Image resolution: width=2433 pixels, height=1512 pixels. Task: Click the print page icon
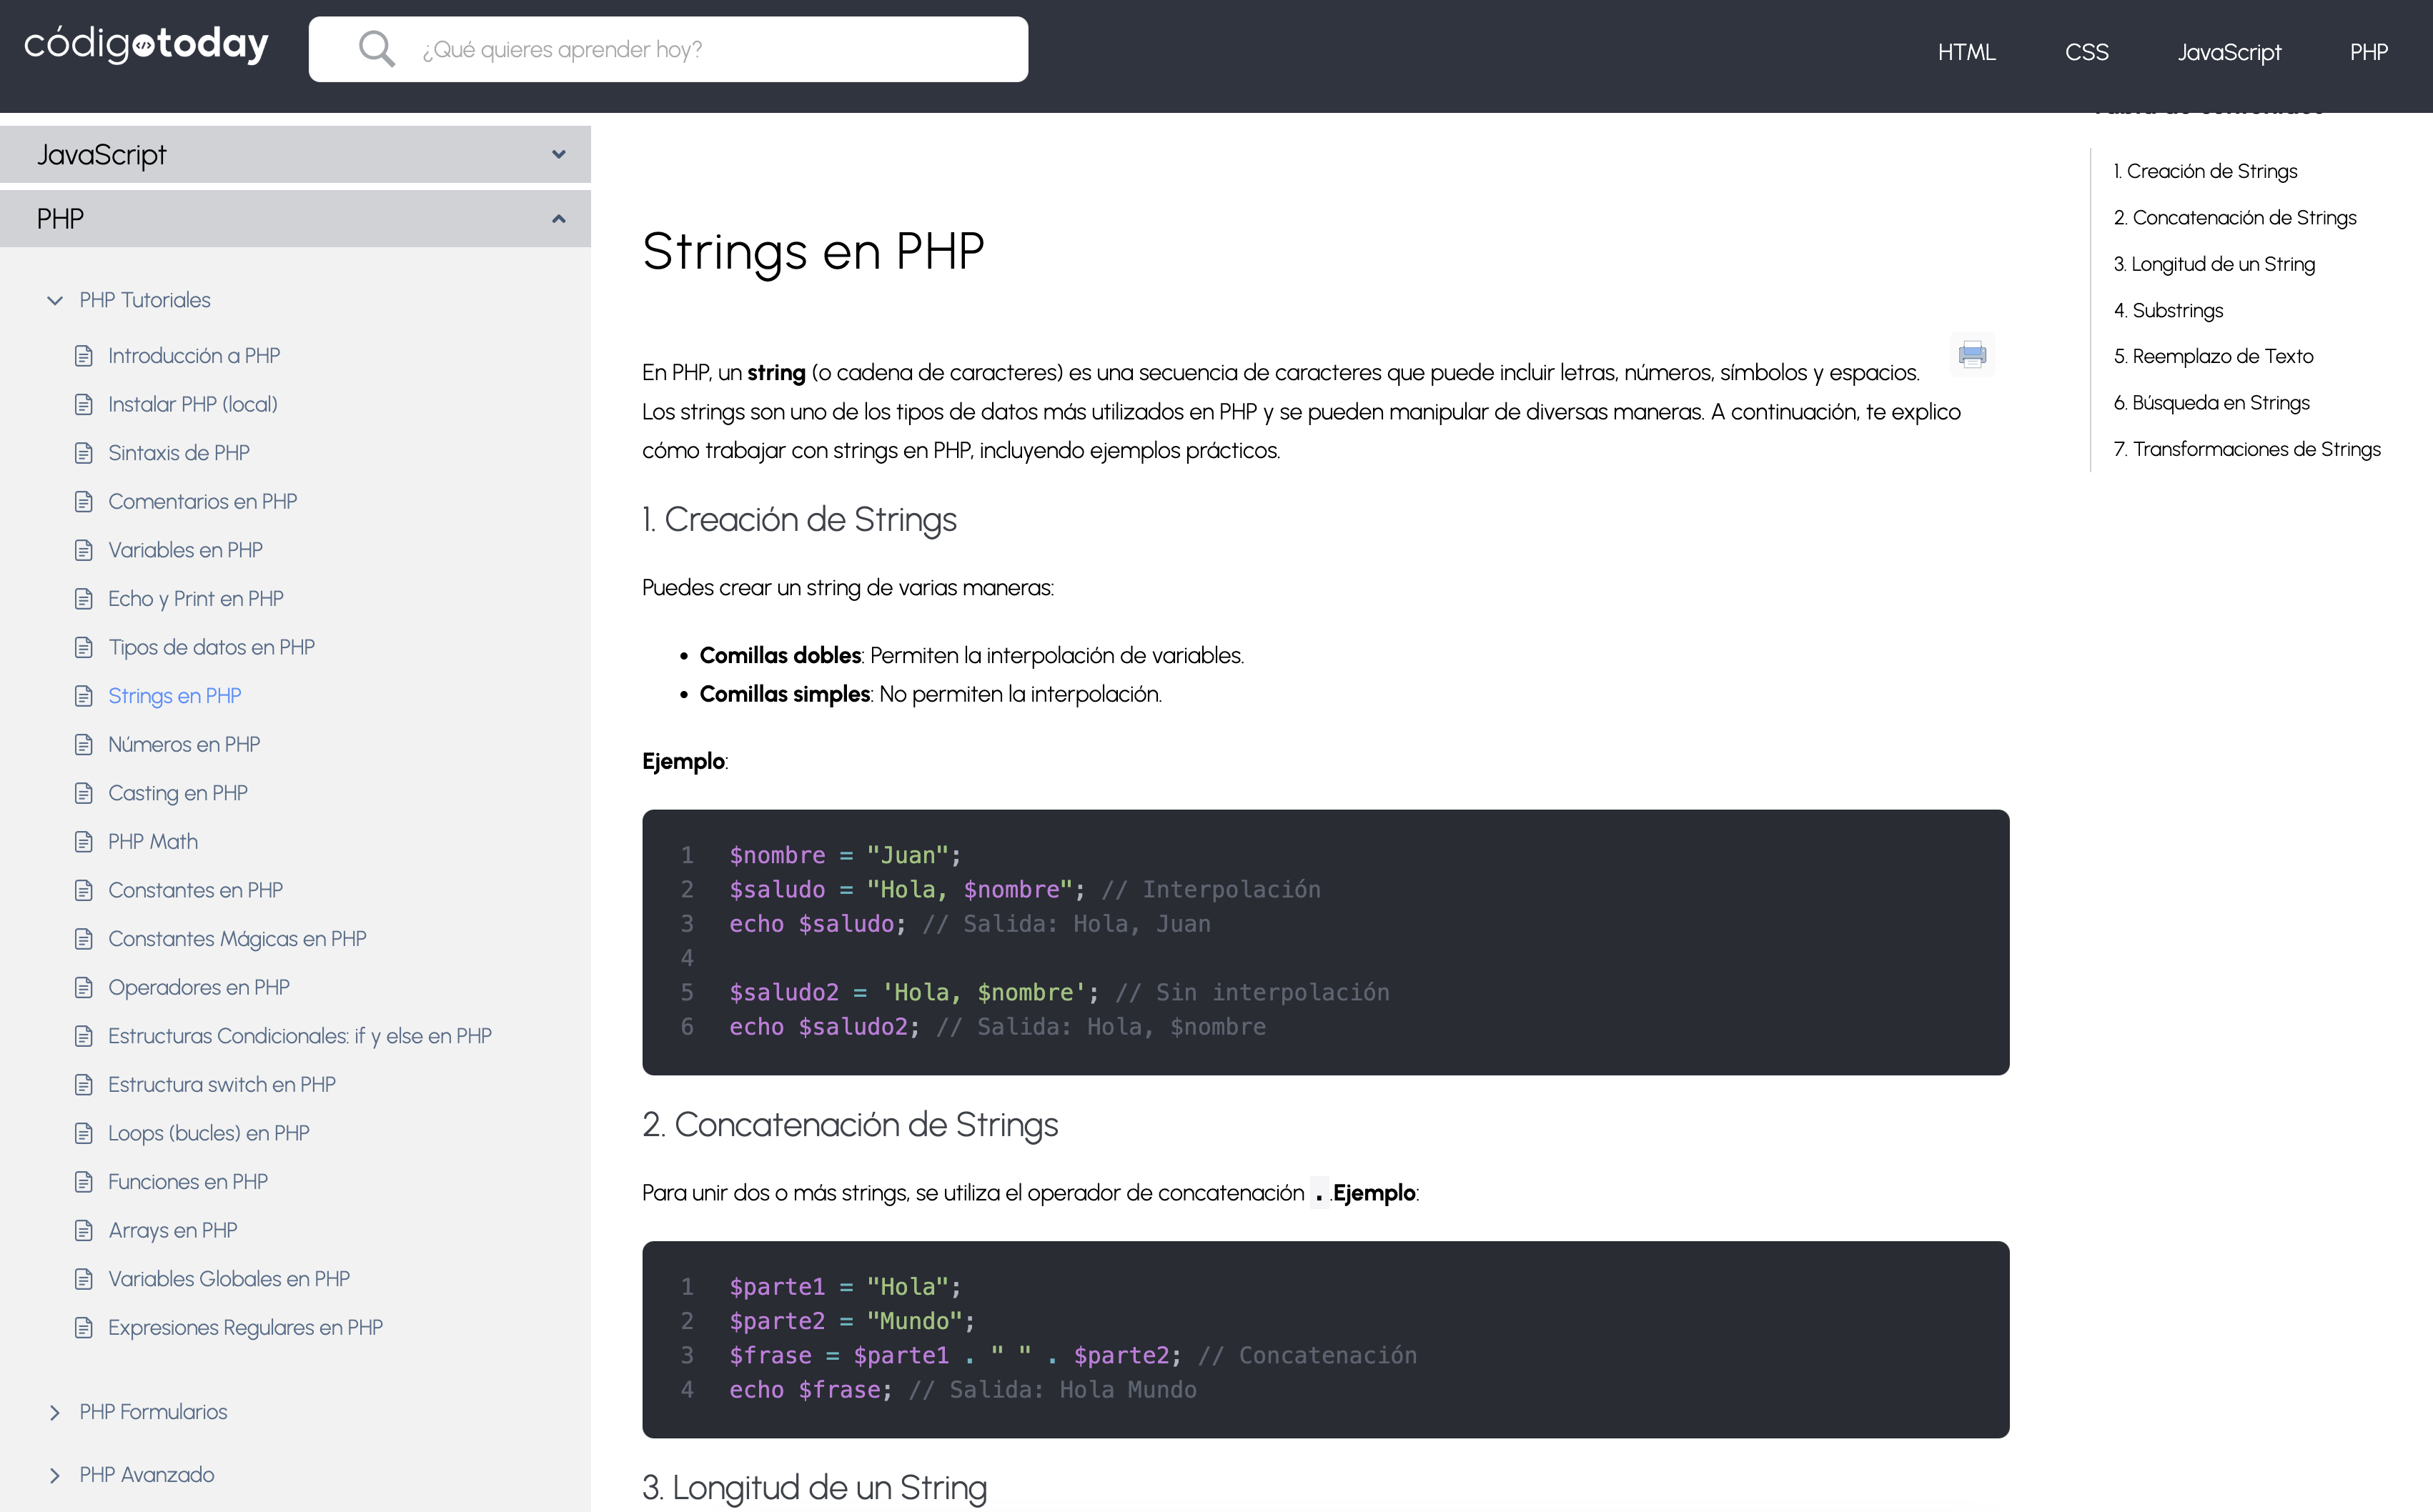click(x=1972, y=354)
